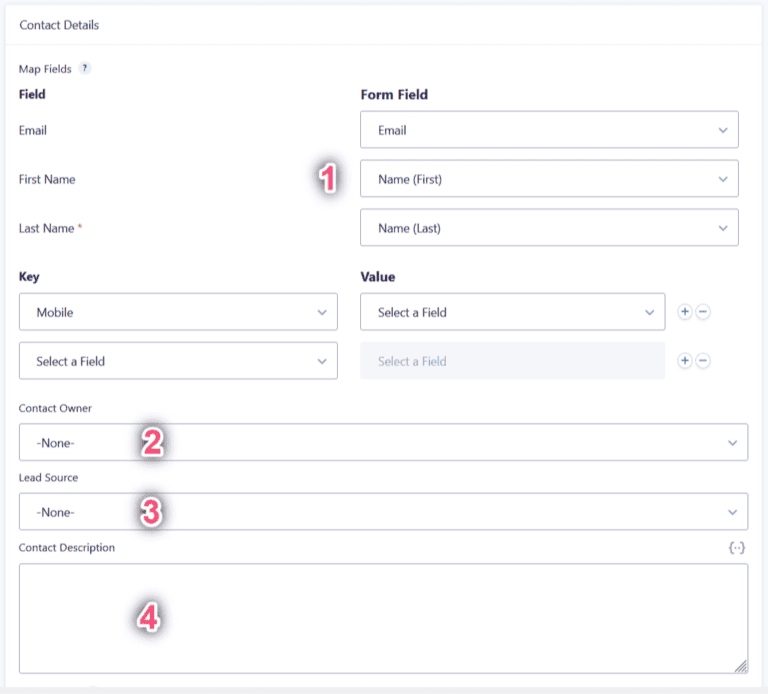Add a row using plus icon on second key row
Image resolution: width=768 pixels, height=694 pixels.
tap(685, 361)
